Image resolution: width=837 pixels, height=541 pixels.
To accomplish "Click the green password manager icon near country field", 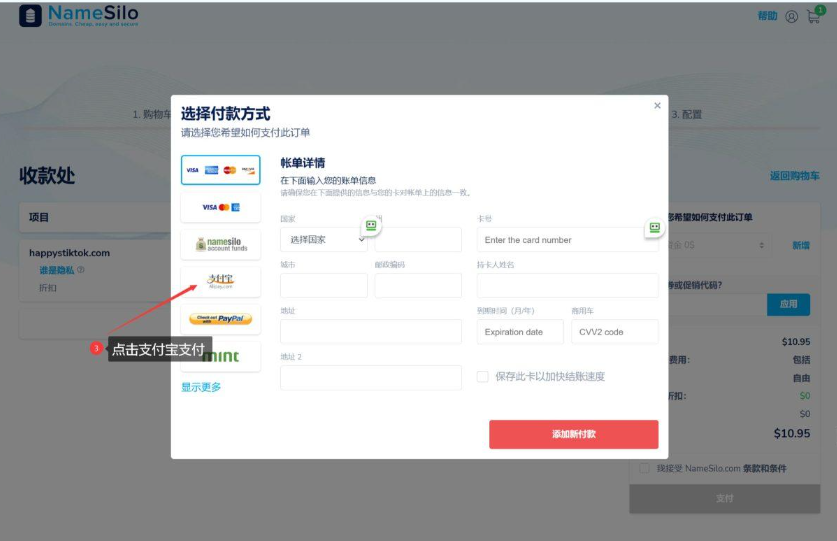I will [x=371, y=226].
